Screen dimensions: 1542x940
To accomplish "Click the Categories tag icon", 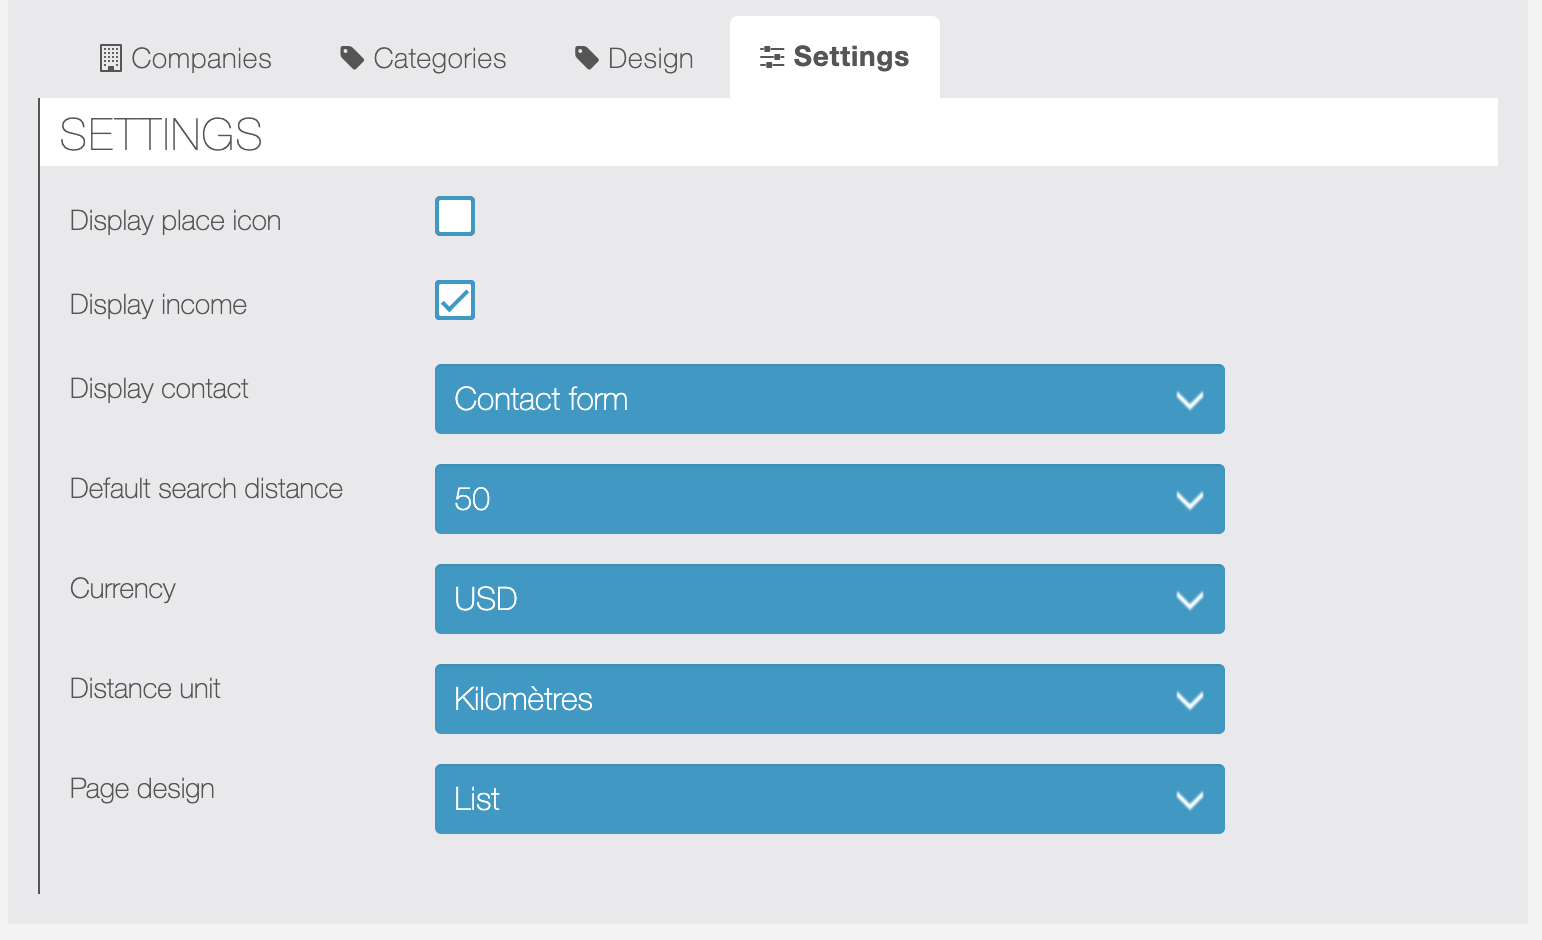I will click(352, 58).
